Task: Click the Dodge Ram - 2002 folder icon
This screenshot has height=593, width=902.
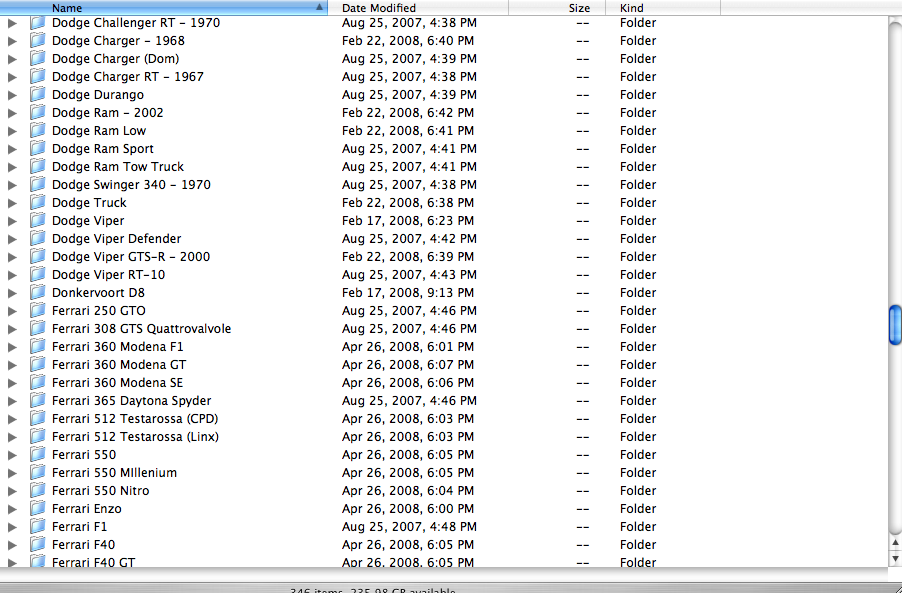Action: [x=38, y=113]
